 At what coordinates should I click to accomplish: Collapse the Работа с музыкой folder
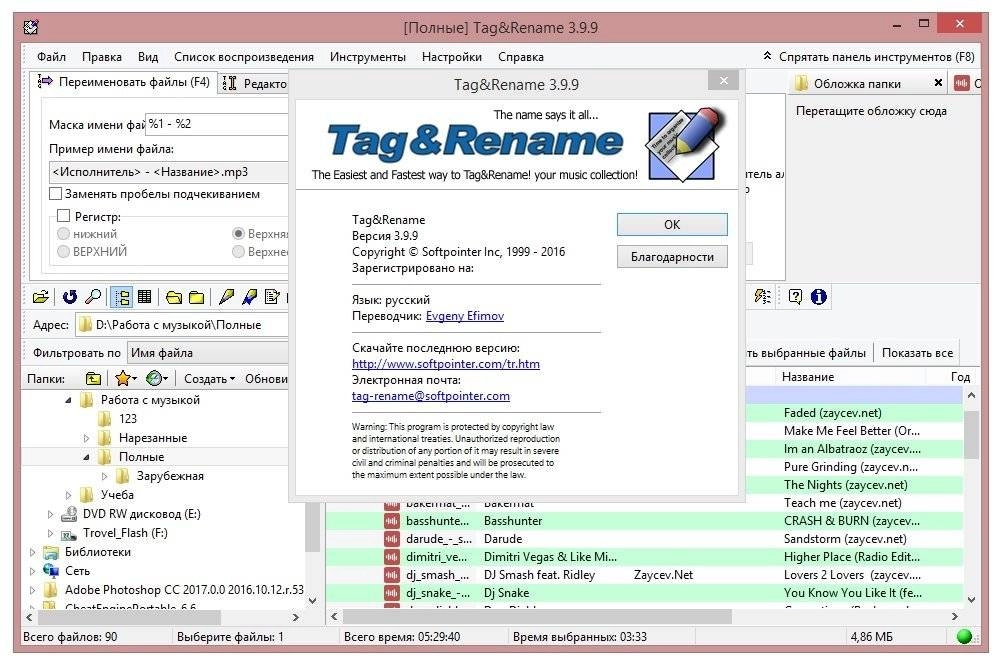pyautogui.click(x=68, y=400)
